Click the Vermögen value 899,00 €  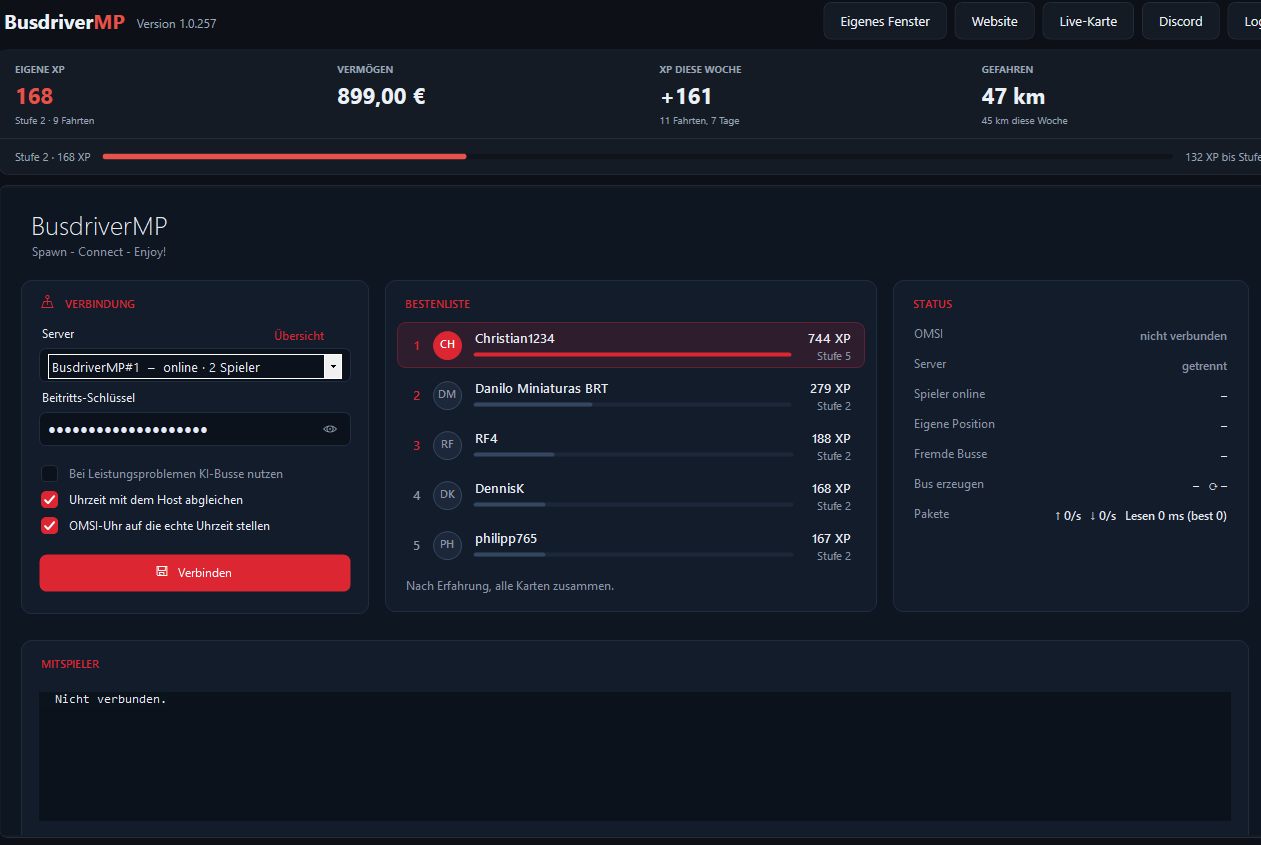coord(382,96)
